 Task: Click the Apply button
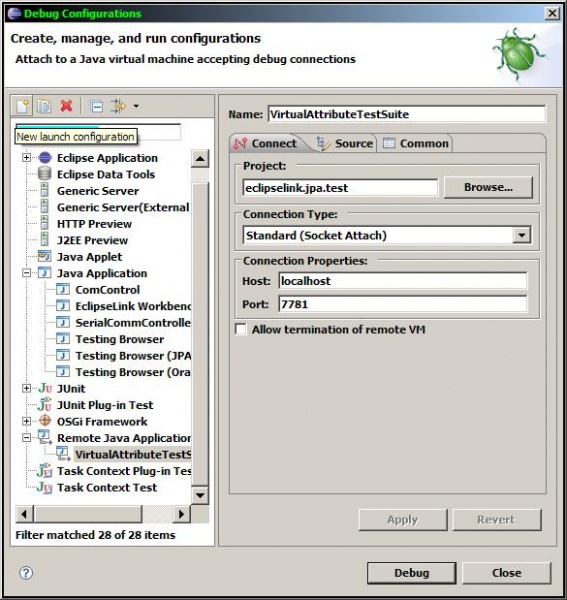click(x=403, y=520)
